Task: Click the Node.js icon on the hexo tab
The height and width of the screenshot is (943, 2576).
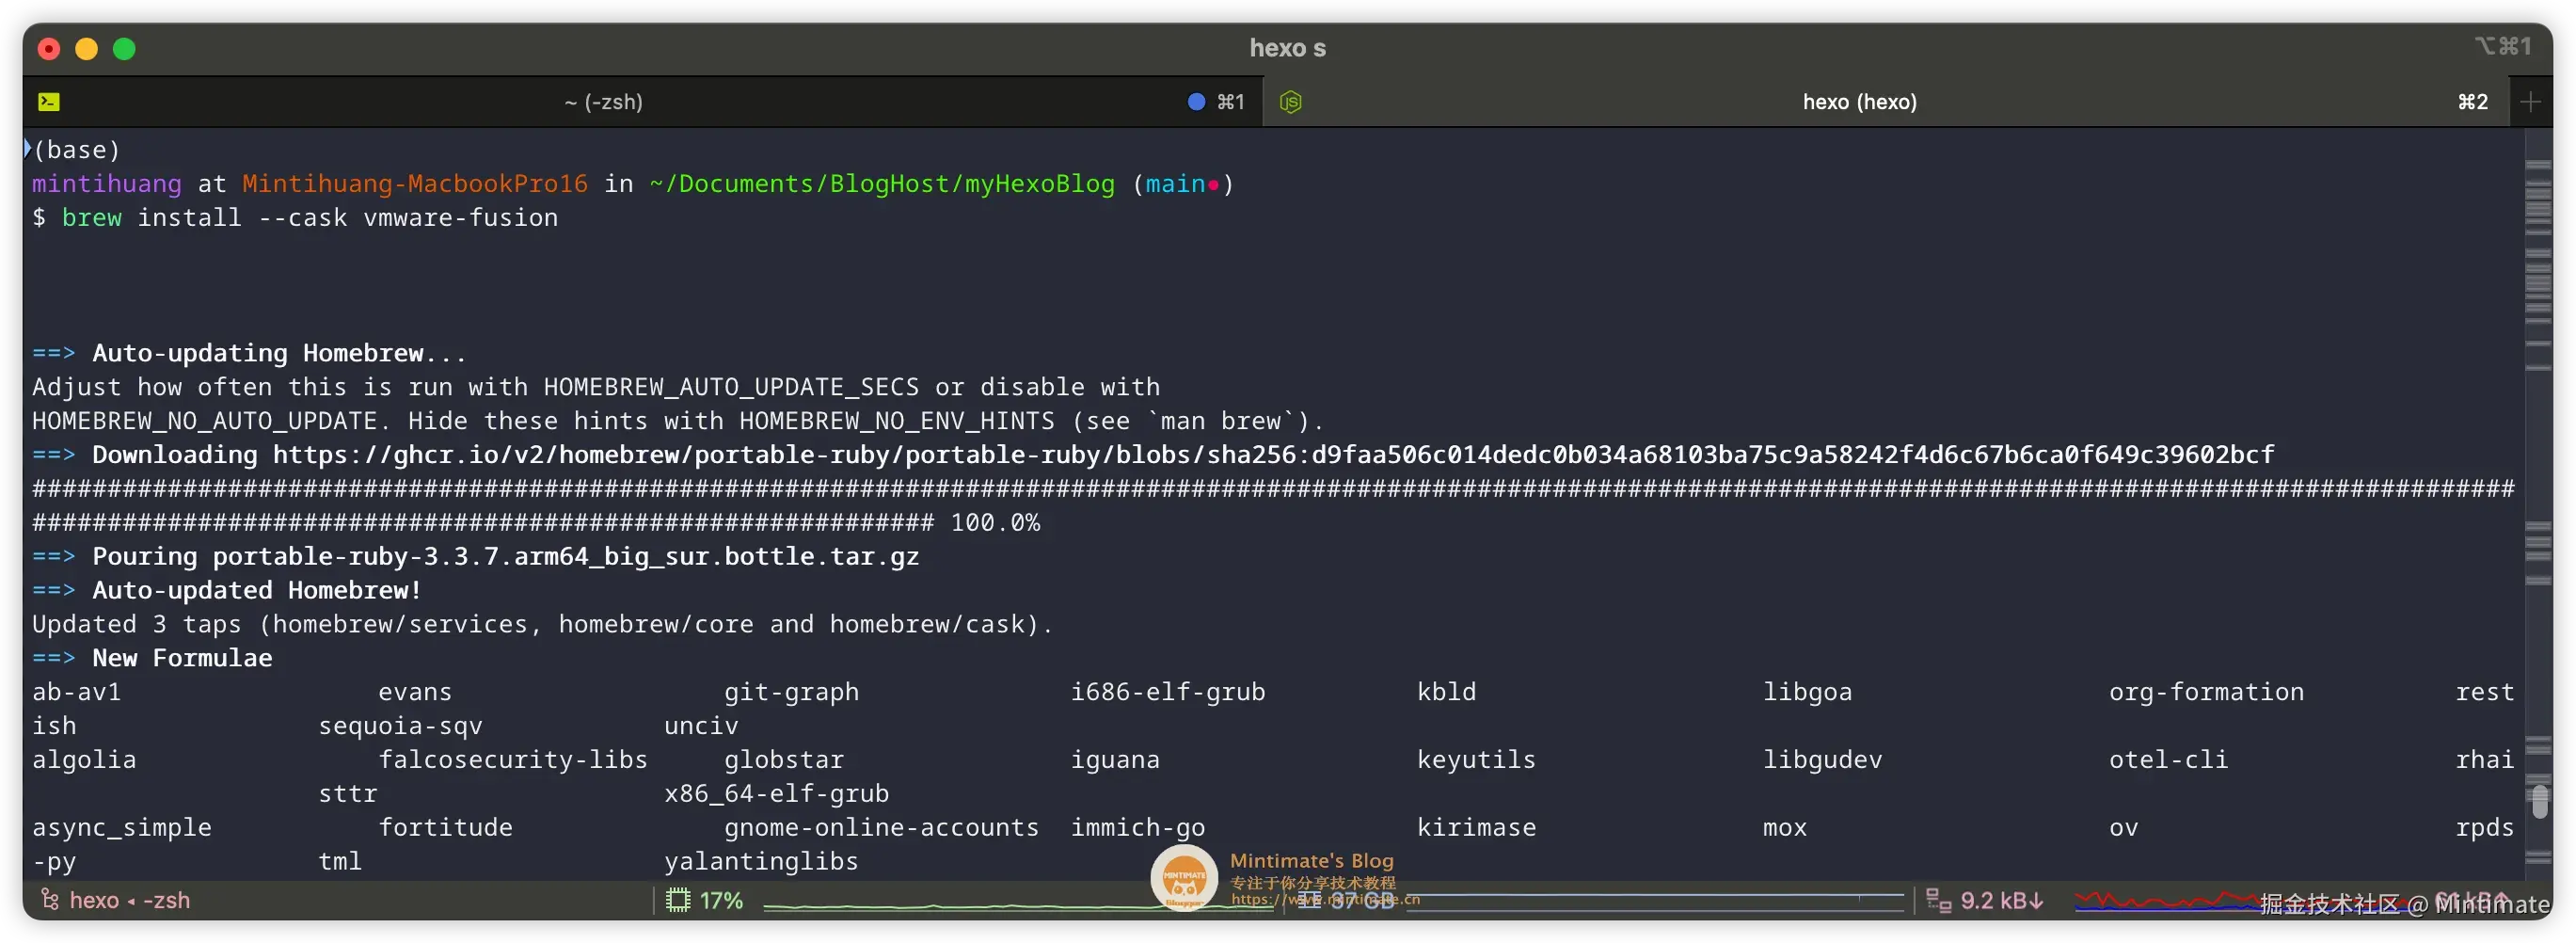Action: click(1291, 101)
